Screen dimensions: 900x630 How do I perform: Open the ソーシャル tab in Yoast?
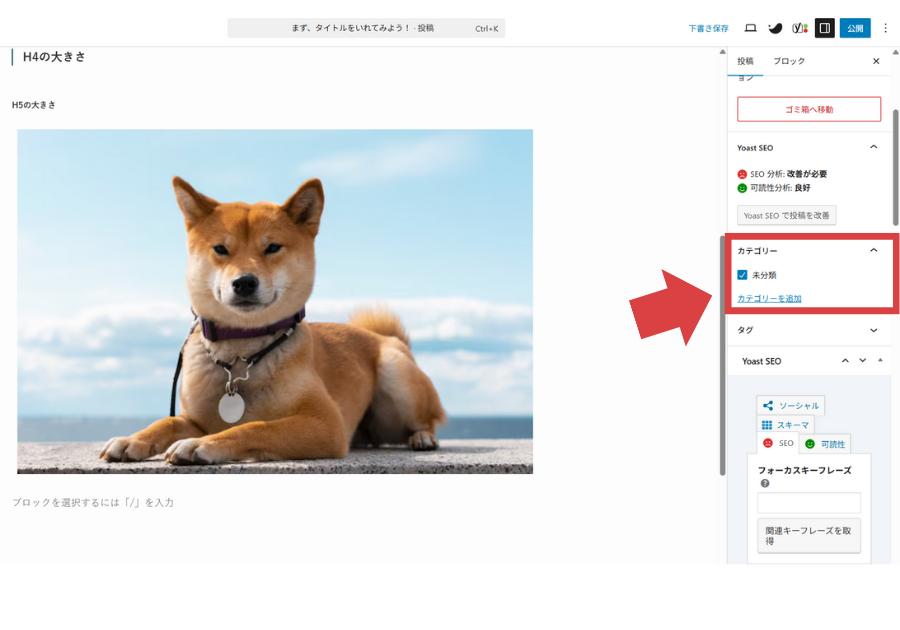tap(790, 406)
